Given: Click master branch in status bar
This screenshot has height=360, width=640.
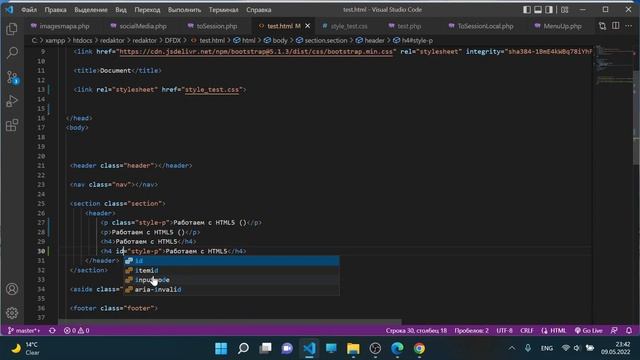Looking at the screenshot, I should tap(24, 331).
